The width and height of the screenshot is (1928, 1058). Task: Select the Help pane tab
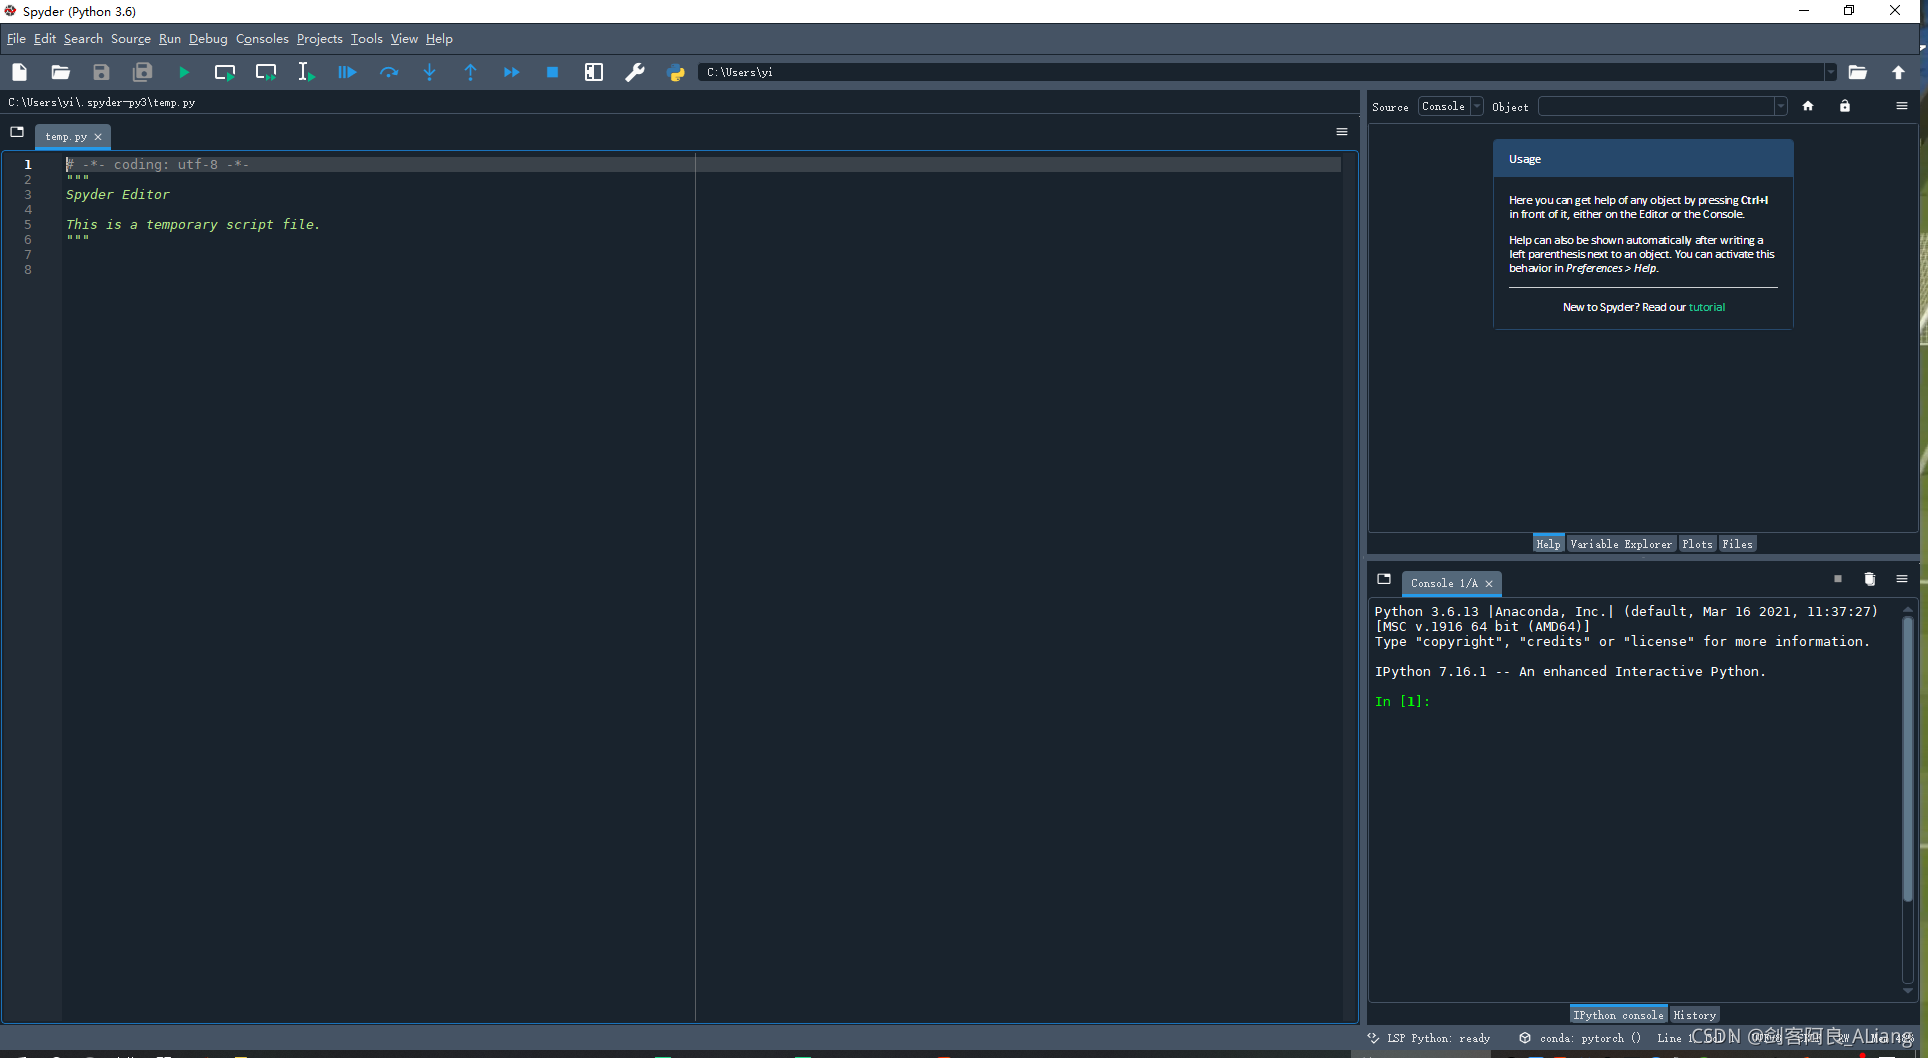(x=1548, y=544)
